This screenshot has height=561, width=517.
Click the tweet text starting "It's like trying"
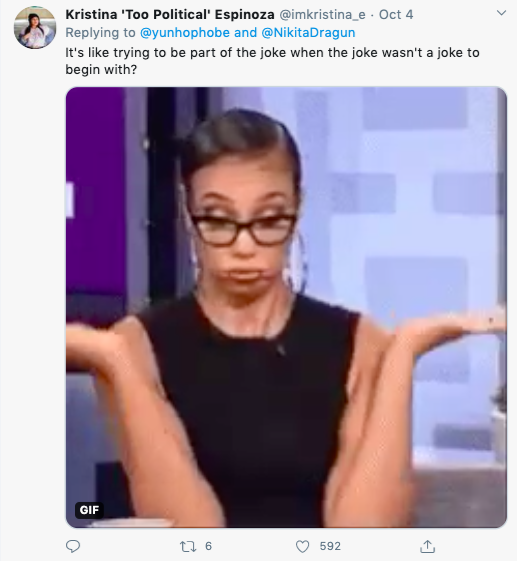[272, 61]
